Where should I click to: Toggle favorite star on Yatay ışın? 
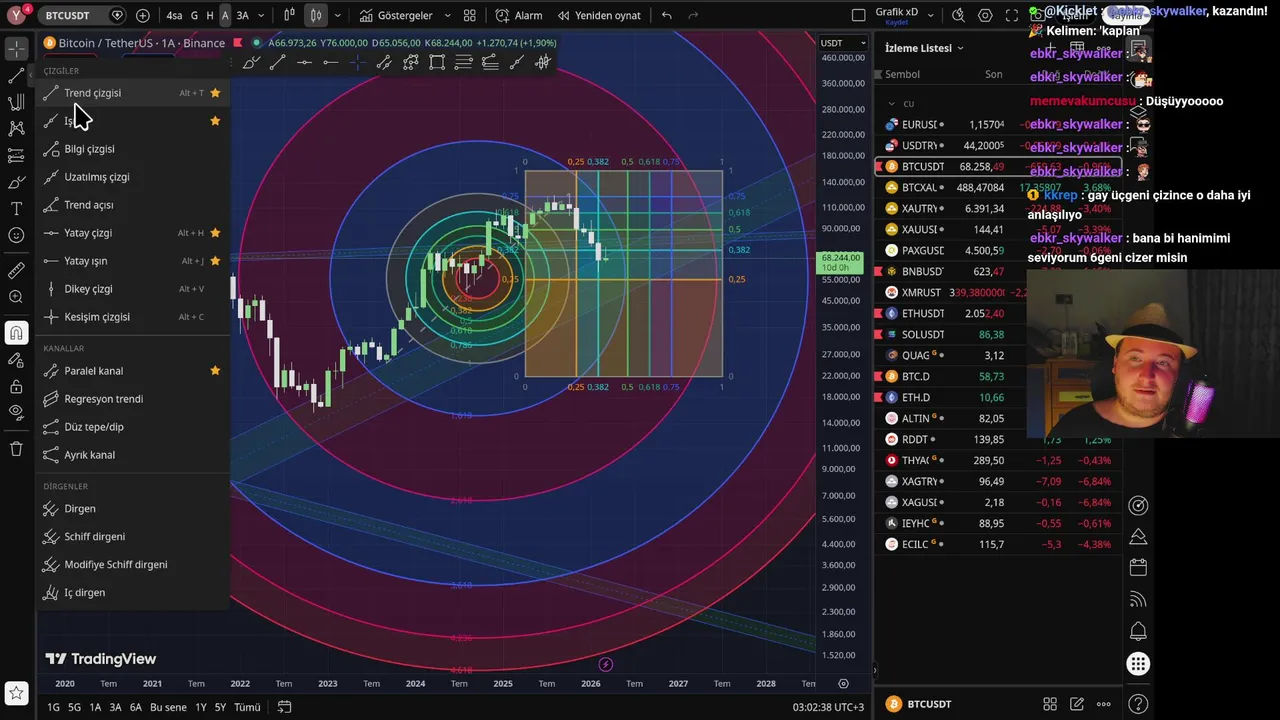[x=215, y=261]
